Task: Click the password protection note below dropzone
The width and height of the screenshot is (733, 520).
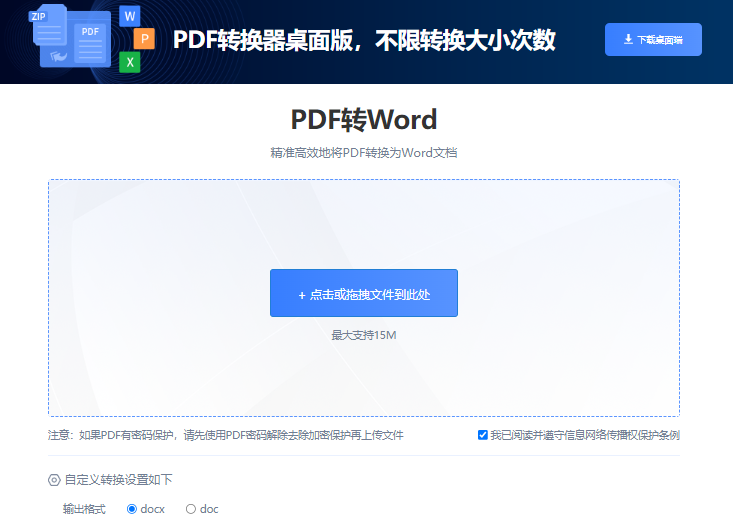Action: pyautogui.click(x=226, y=435)
